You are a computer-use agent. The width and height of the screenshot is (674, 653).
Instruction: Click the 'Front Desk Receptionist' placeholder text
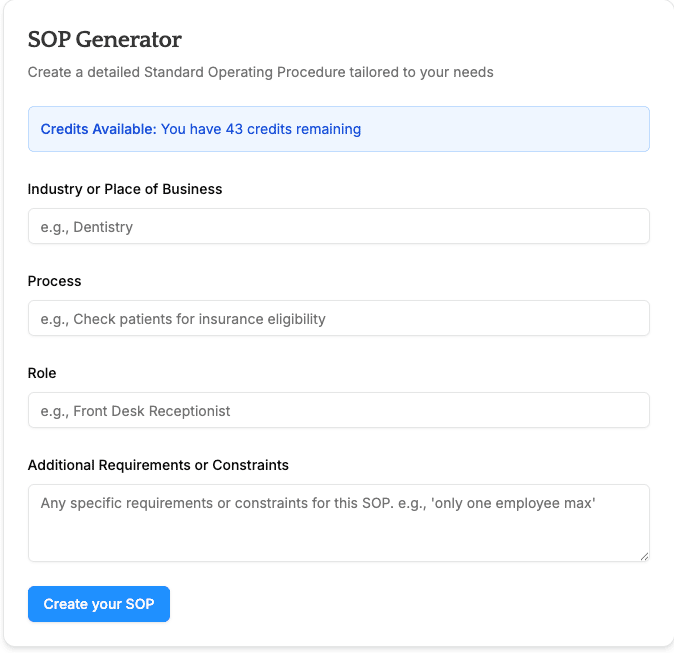(x=152, y=411)
